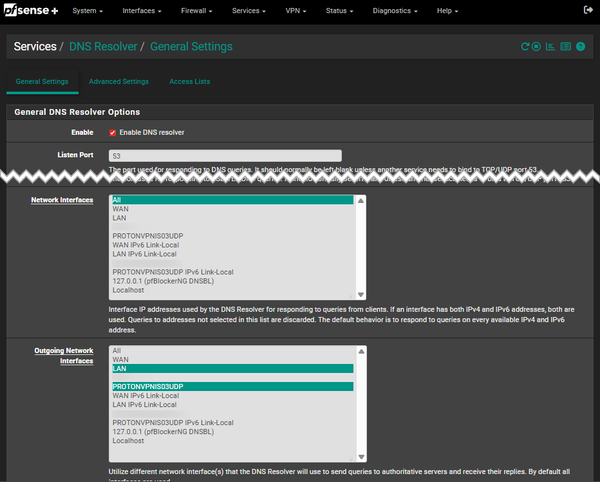Viewport: 600px width, 482px height.
Task: Select WAN in Network Interfaces list
Action: pyautogui.click(x=233, y=209)
